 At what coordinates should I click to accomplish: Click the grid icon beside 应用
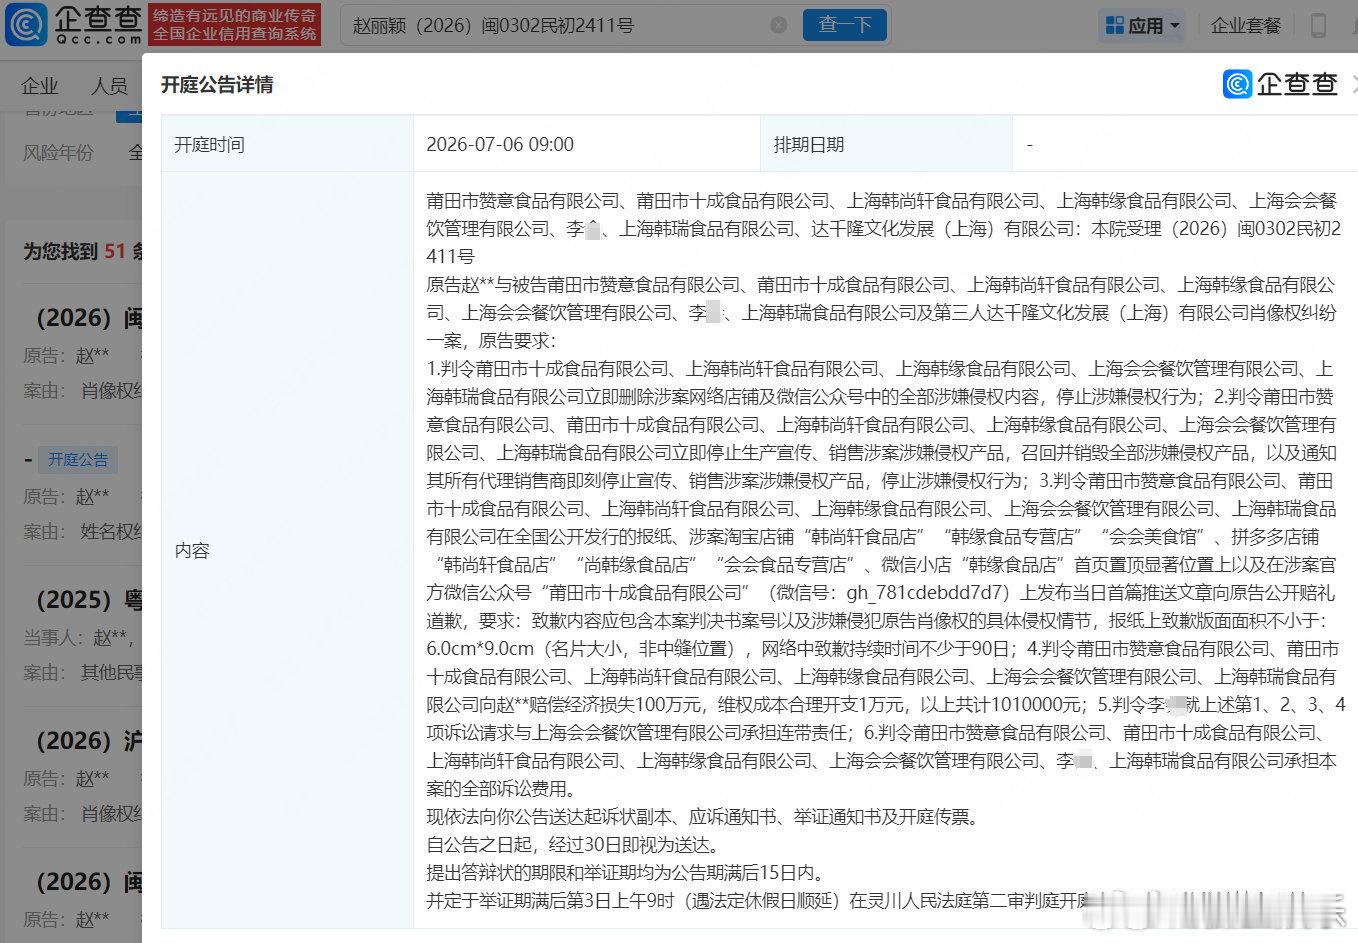click(1114, 26)
